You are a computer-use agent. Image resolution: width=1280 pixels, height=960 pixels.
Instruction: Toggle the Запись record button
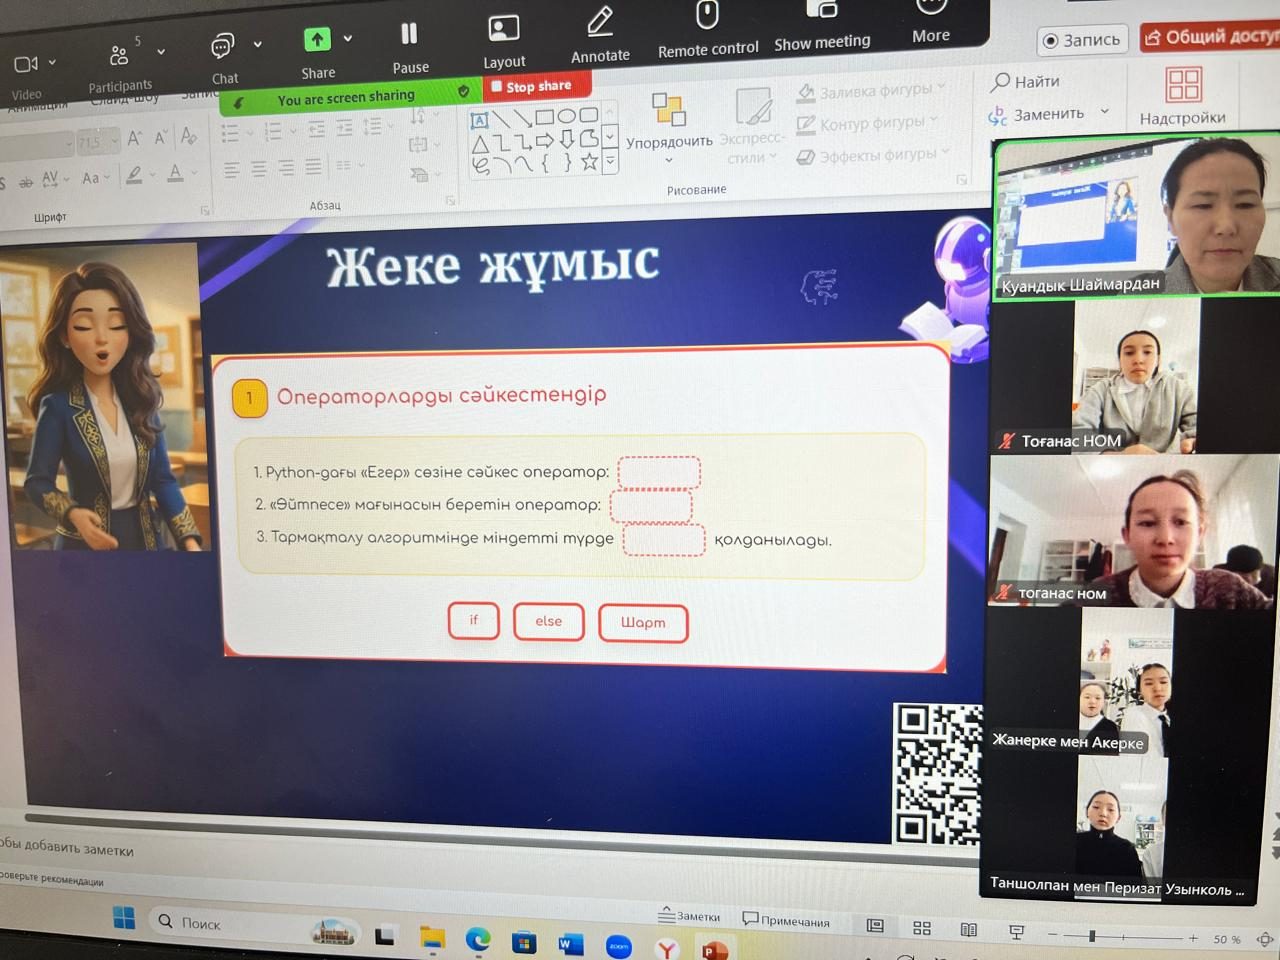tap(1081, 40)
